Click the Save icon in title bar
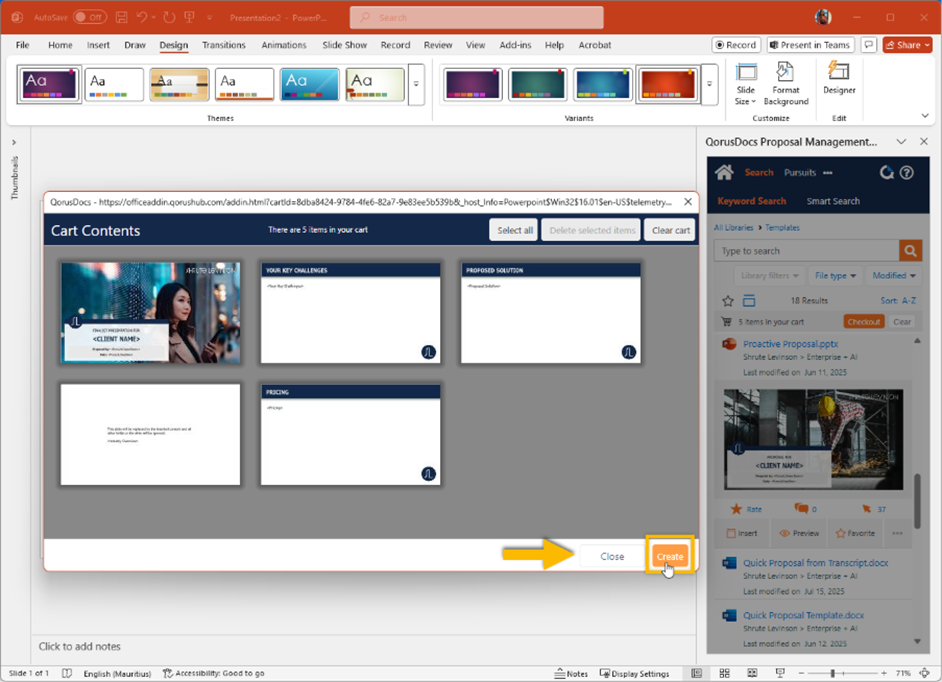 (x=121, y=17)
